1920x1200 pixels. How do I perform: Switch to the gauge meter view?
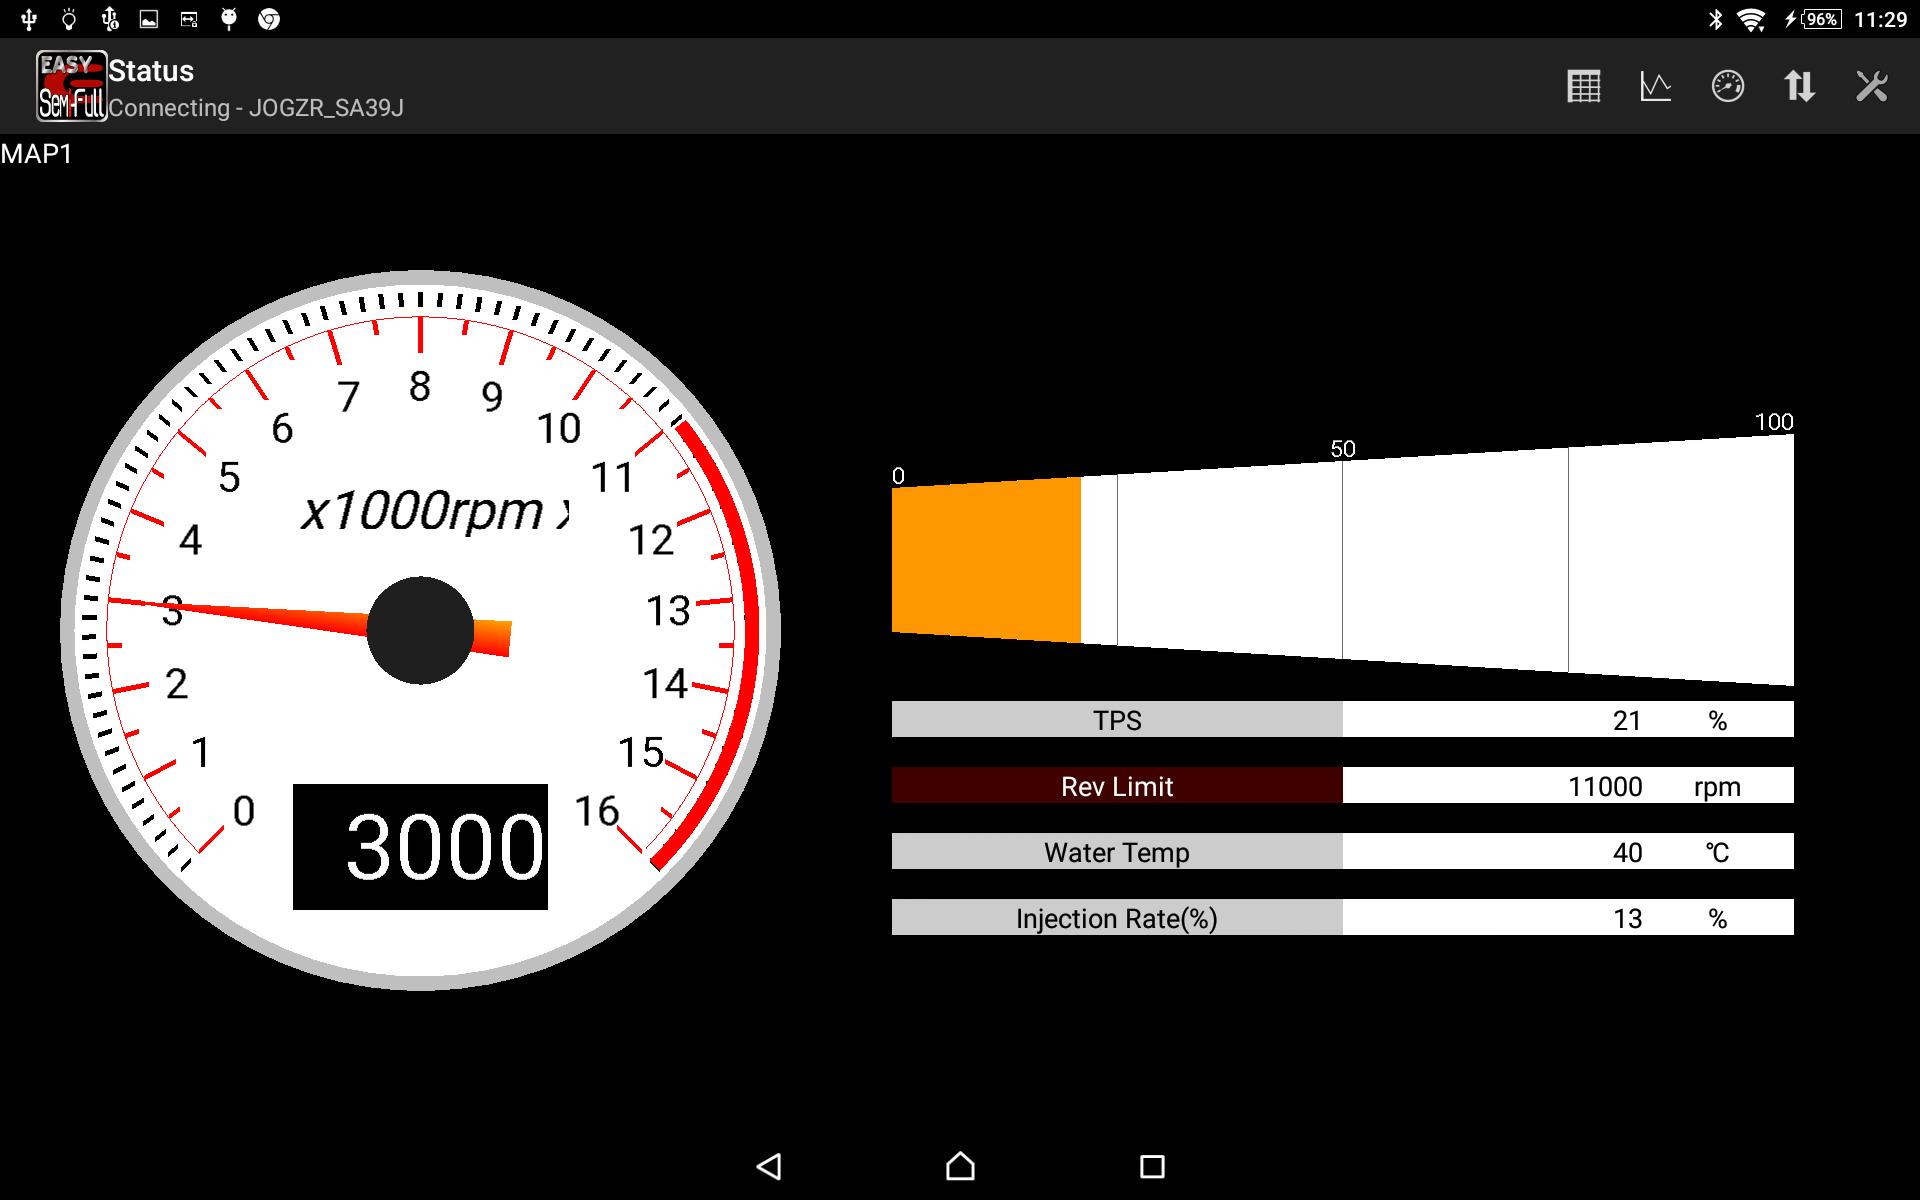1728,86
